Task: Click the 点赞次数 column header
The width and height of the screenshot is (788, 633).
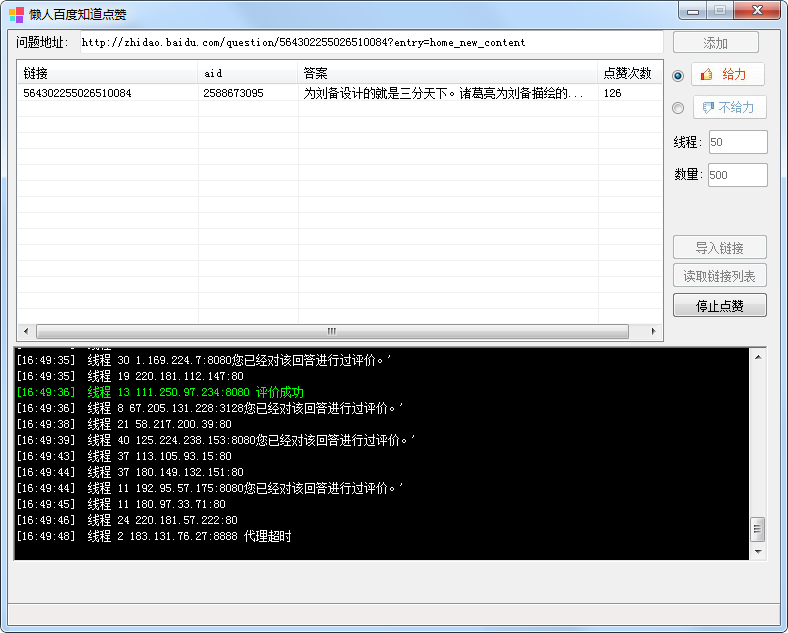Action: [x=628, y=73]
